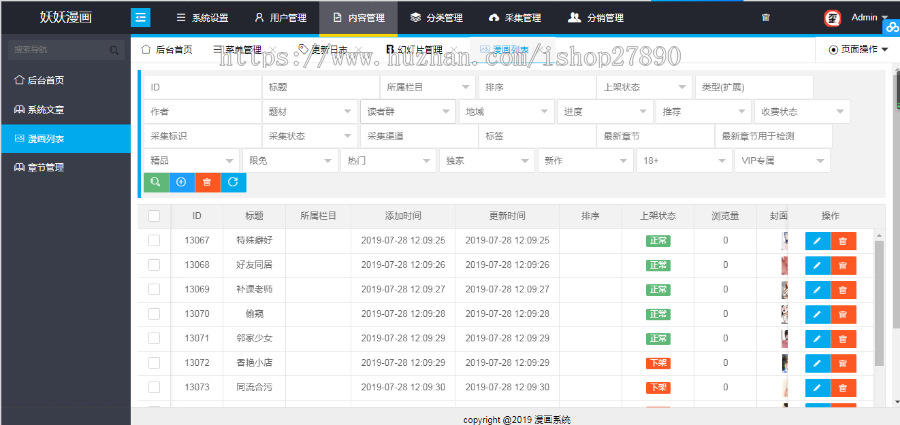Screen dimensions: 900x425
Task: Click the orange 下架 status badge for row 13072
Action: point(658,363)
